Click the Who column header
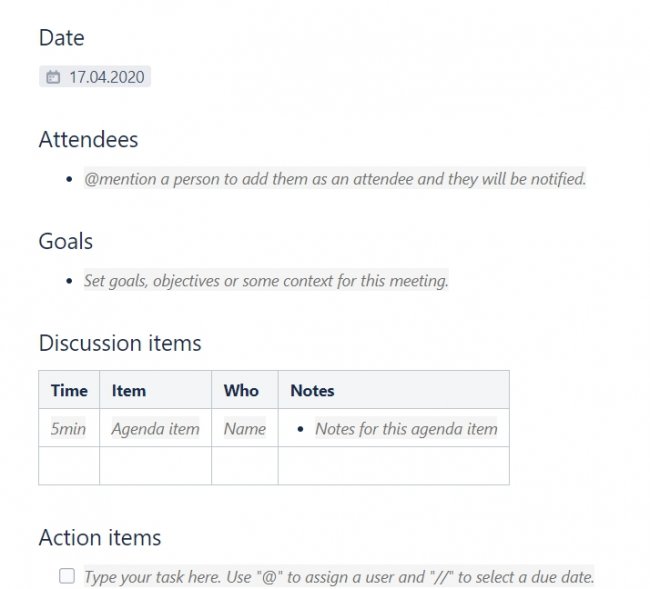Image resolution: width=650 pixels, height=589 pixels. (241, 390)
